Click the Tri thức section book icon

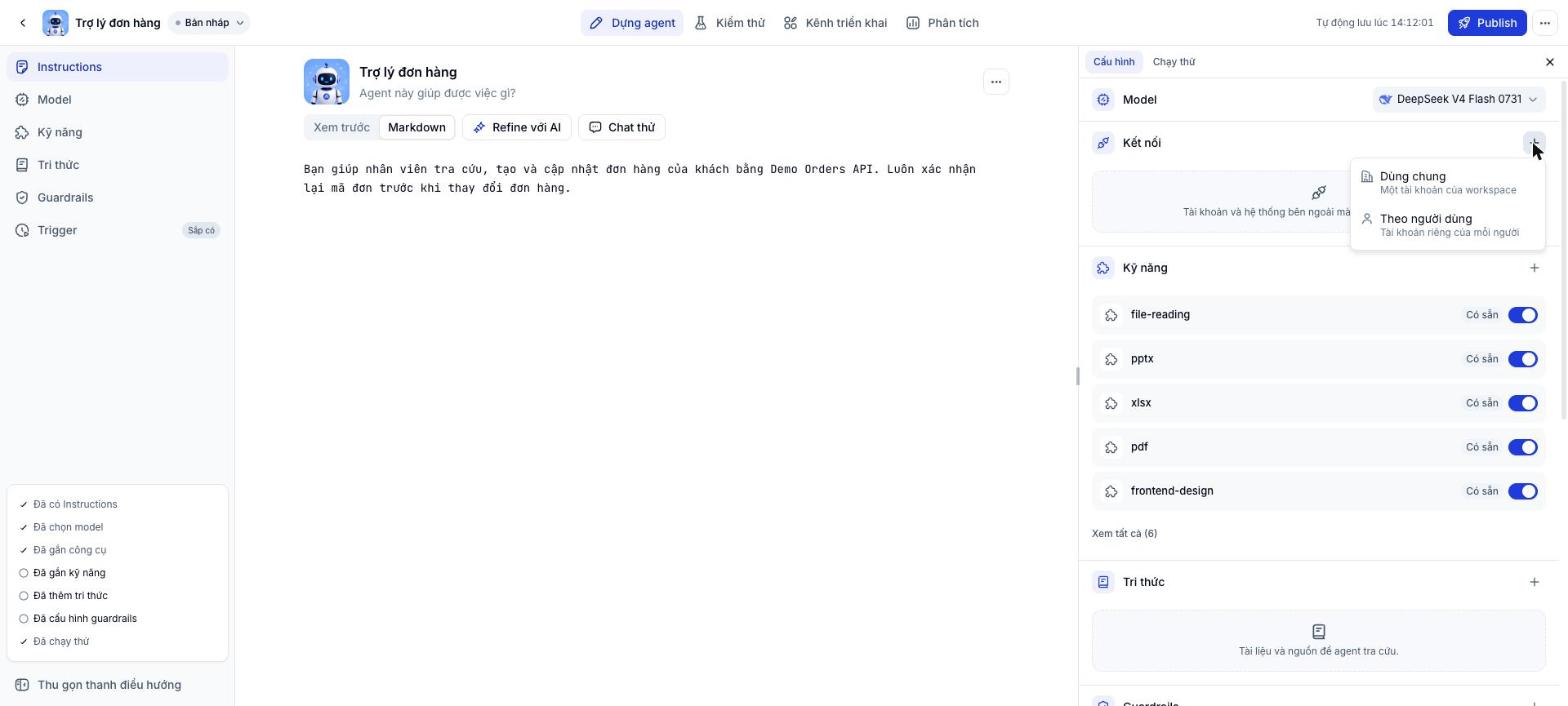coord(1103,582)
